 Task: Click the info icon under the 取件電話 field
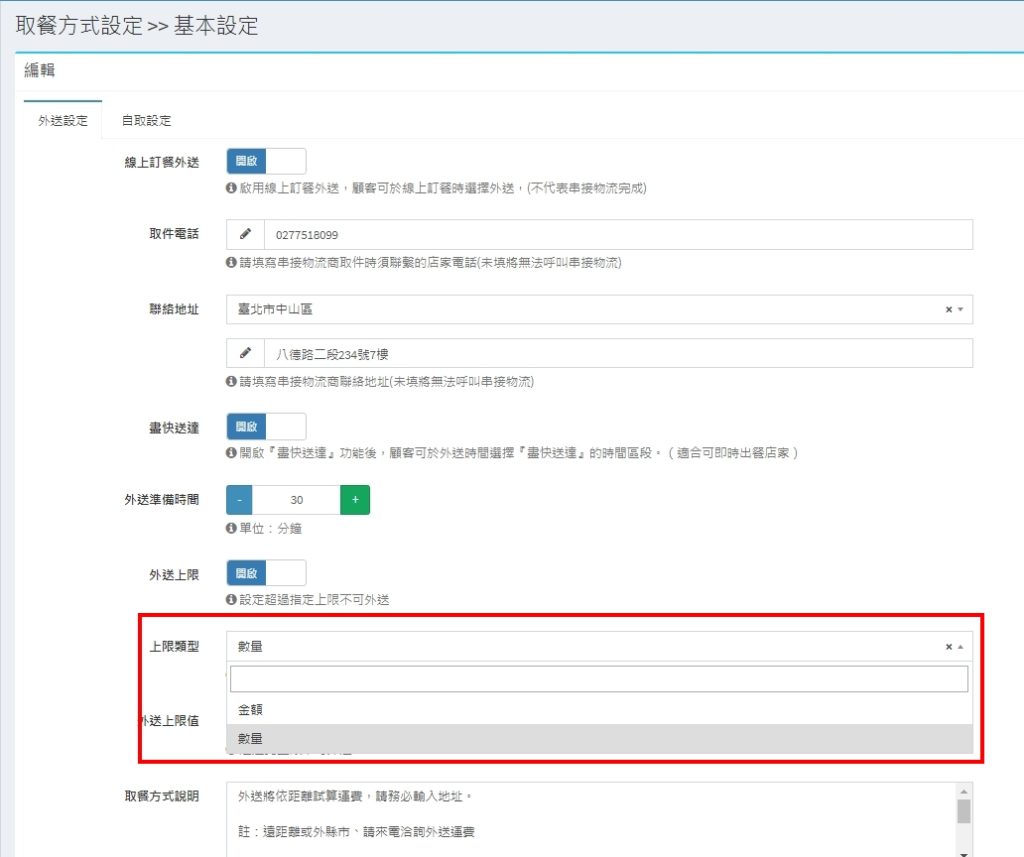231,263
